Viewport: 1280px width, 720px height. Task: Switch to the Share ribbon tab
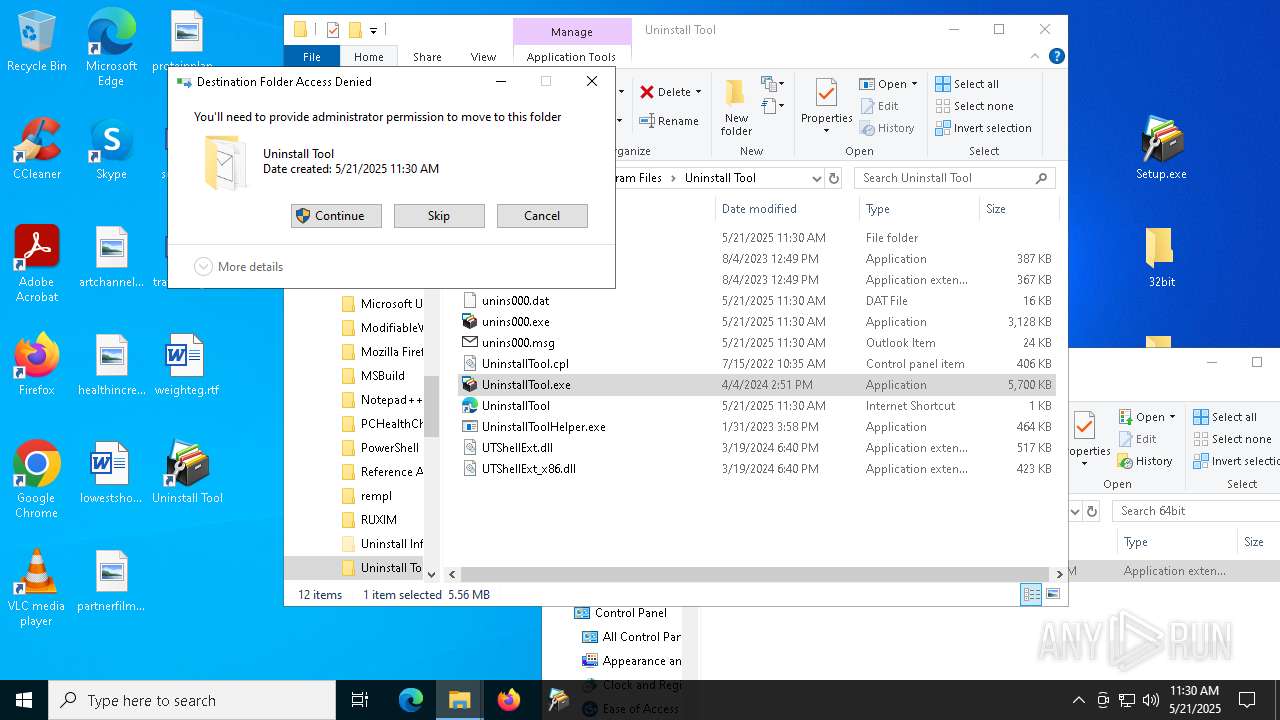(x=427, y=57)
